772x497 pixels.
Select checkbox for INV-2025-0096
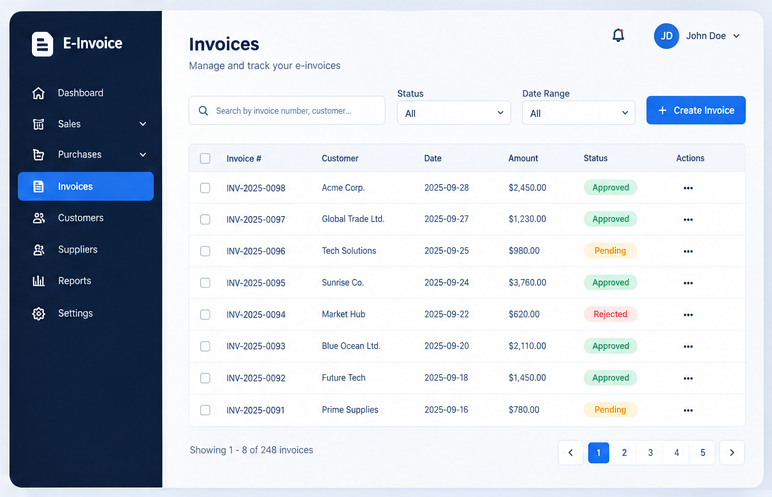pyautogui.click(x=205, y=251)
